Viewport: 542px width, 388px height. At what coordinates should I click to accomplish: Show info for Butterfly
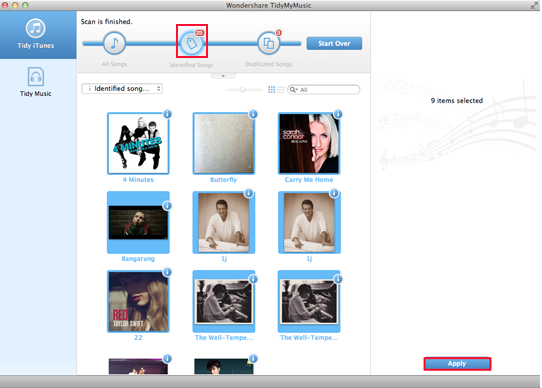tap(253, 114)
